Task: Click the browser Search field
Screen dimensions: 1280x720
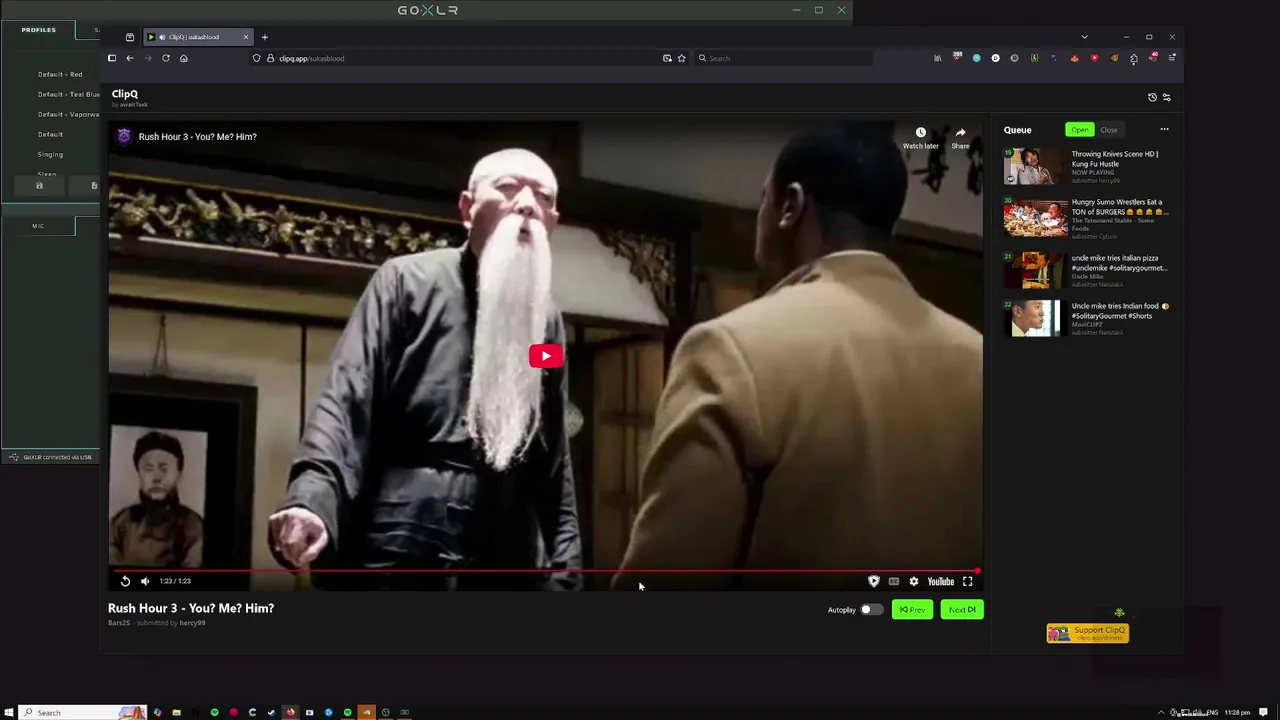Action: 783,58
